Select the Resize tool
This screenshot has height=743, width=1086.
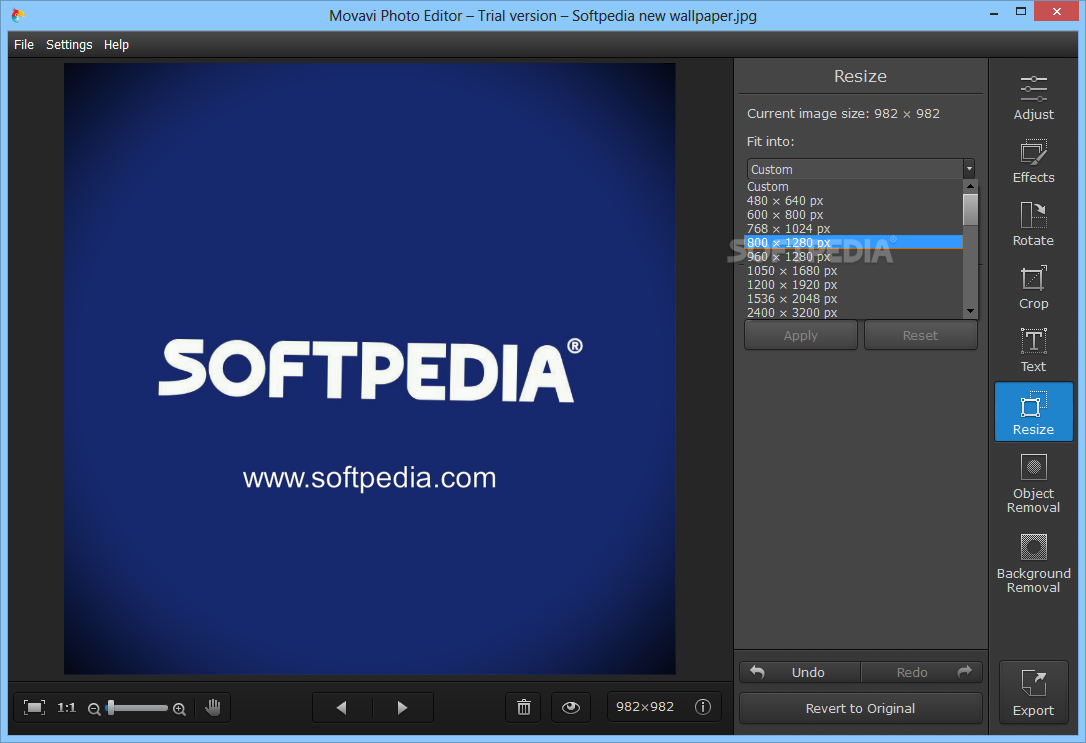tap(1033, 412)
